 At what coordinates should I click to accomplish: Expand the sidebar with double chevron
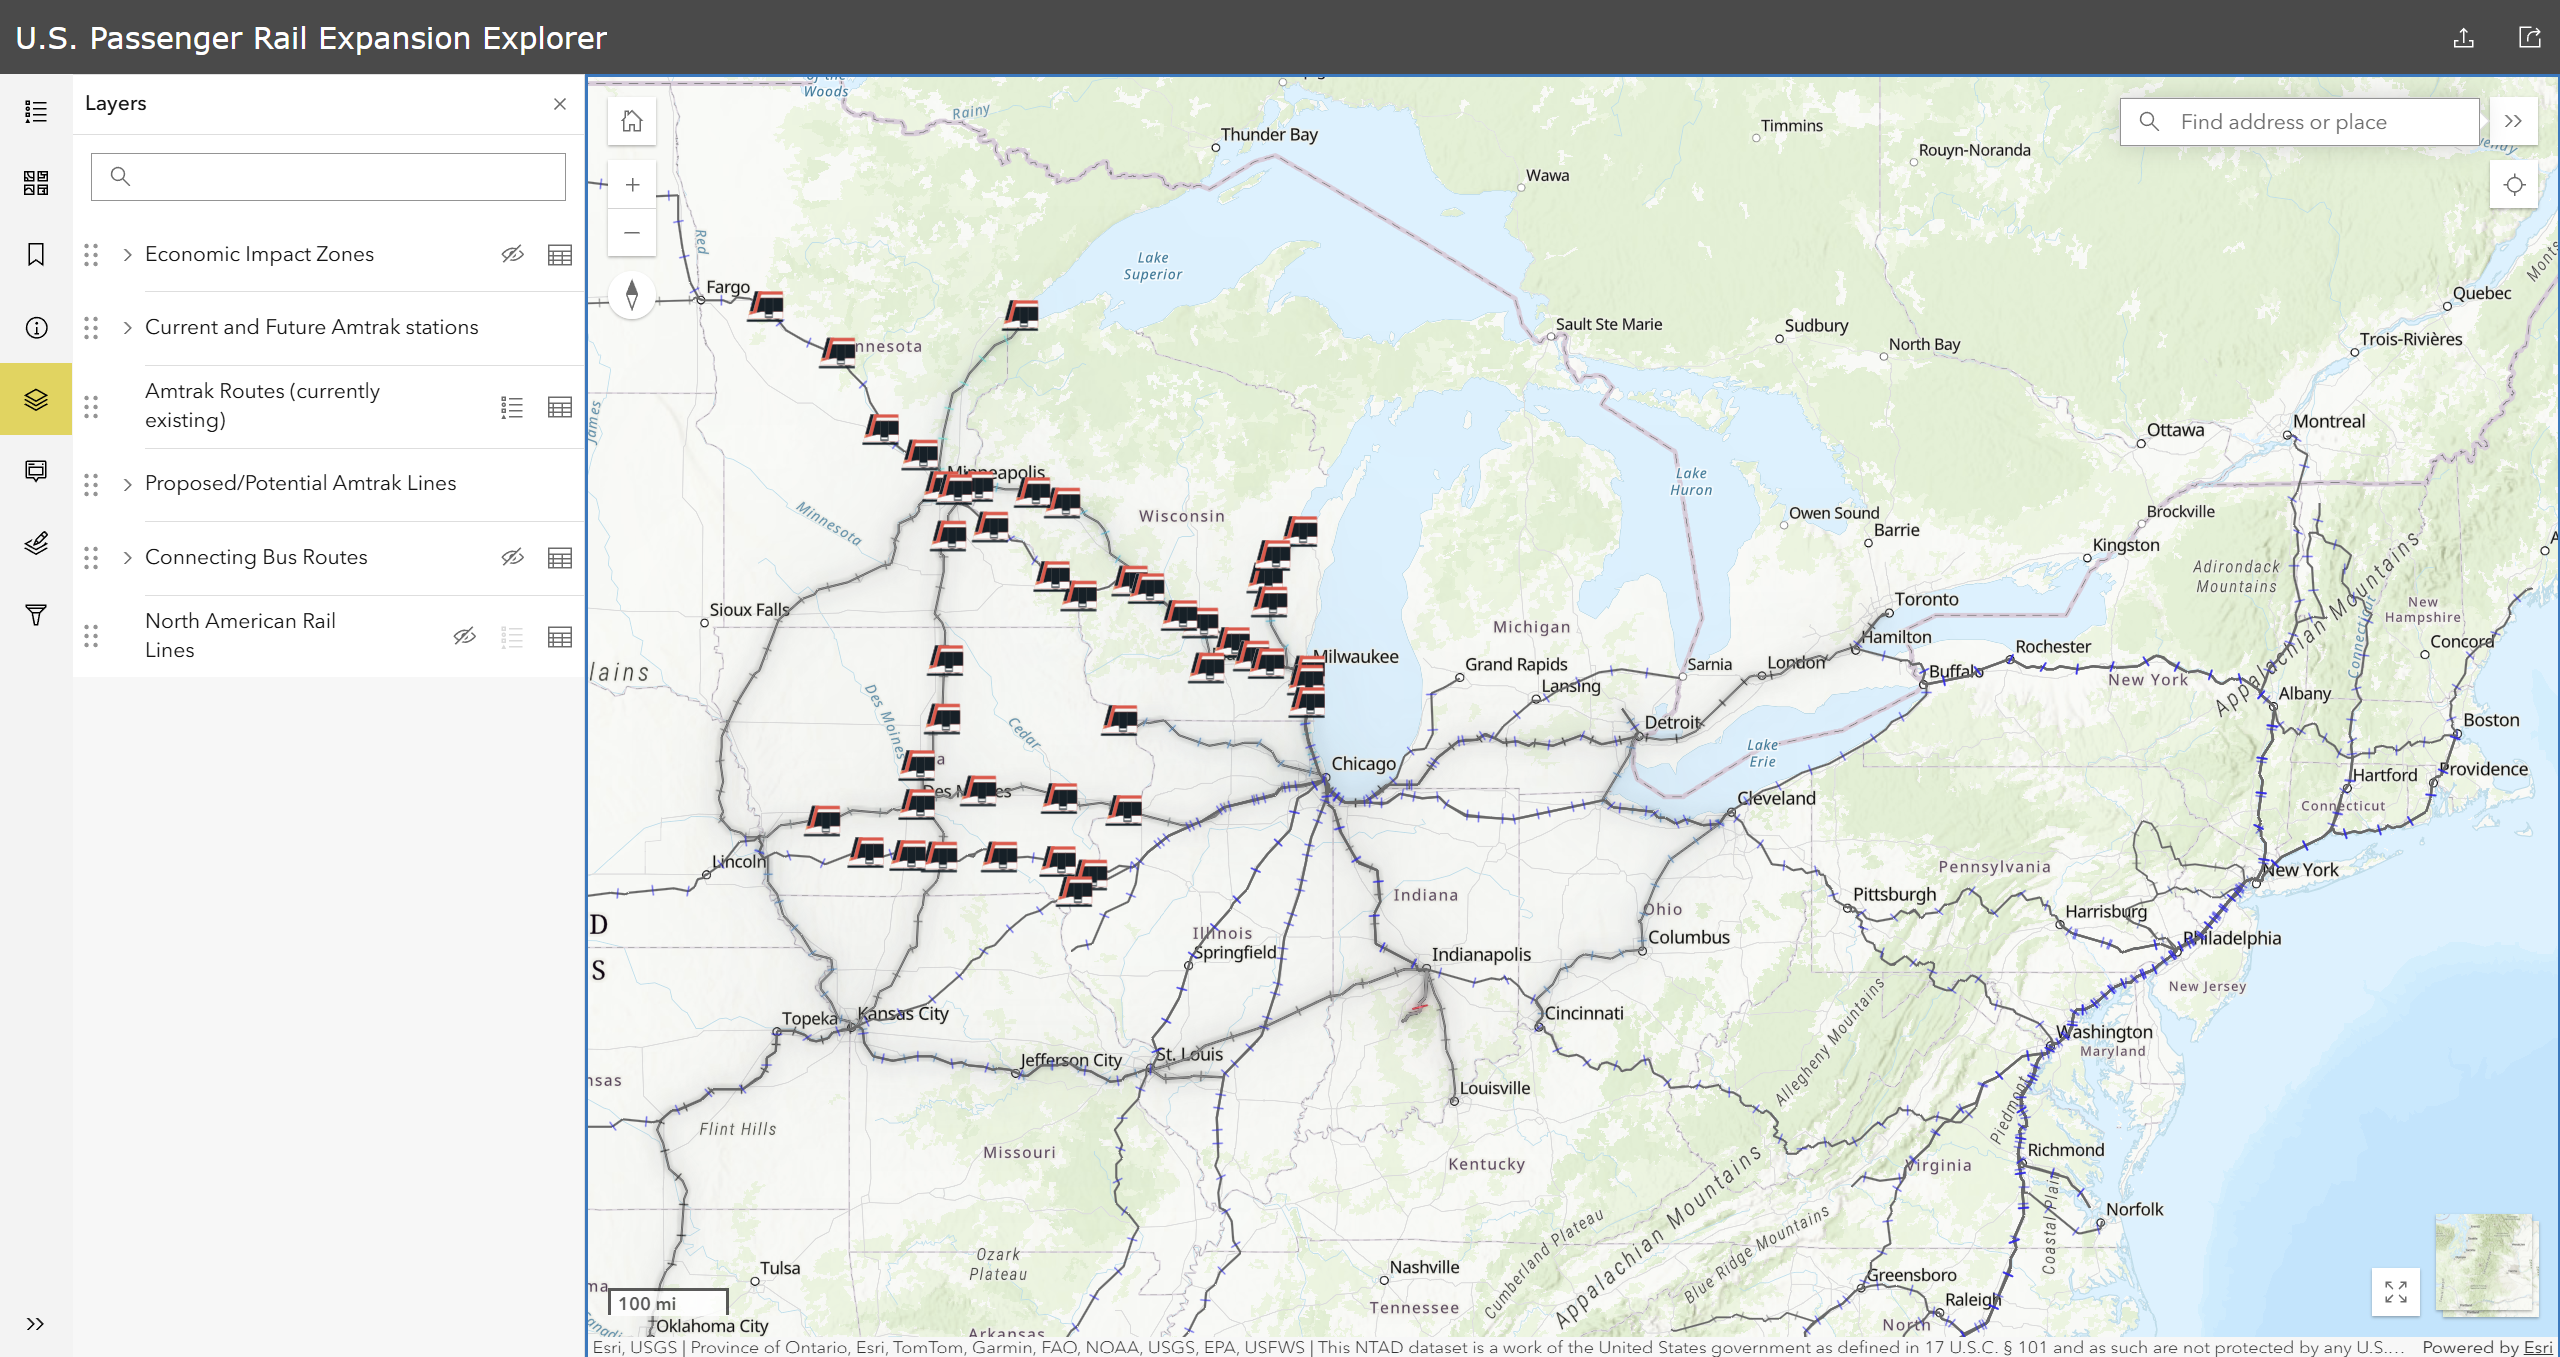point(36,1324)
